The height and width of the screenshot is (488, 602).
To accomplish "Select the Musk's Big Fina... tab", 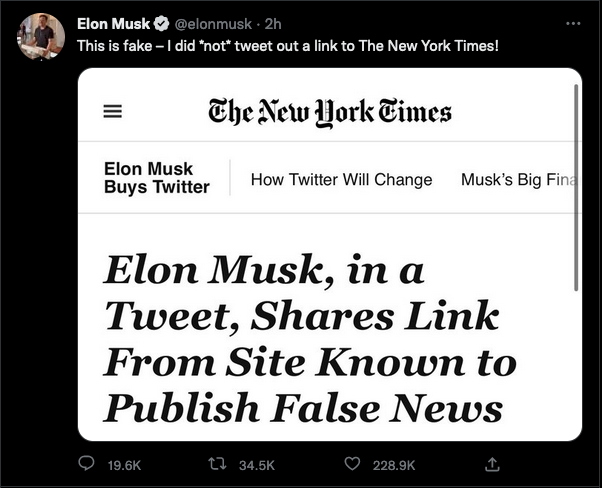I will [519, 179].
